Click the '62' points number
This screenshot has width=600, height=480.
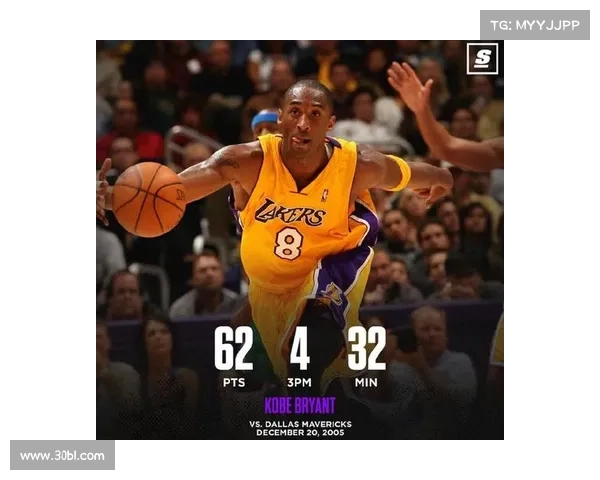point(234,348)
